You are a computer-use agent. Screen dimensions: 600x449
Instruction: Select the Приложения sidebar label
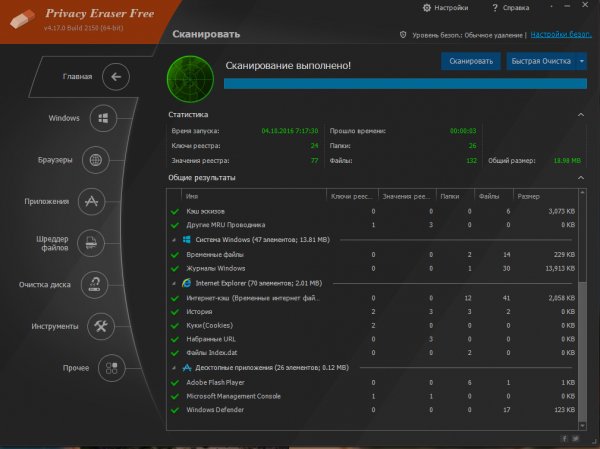pos(47,201)
